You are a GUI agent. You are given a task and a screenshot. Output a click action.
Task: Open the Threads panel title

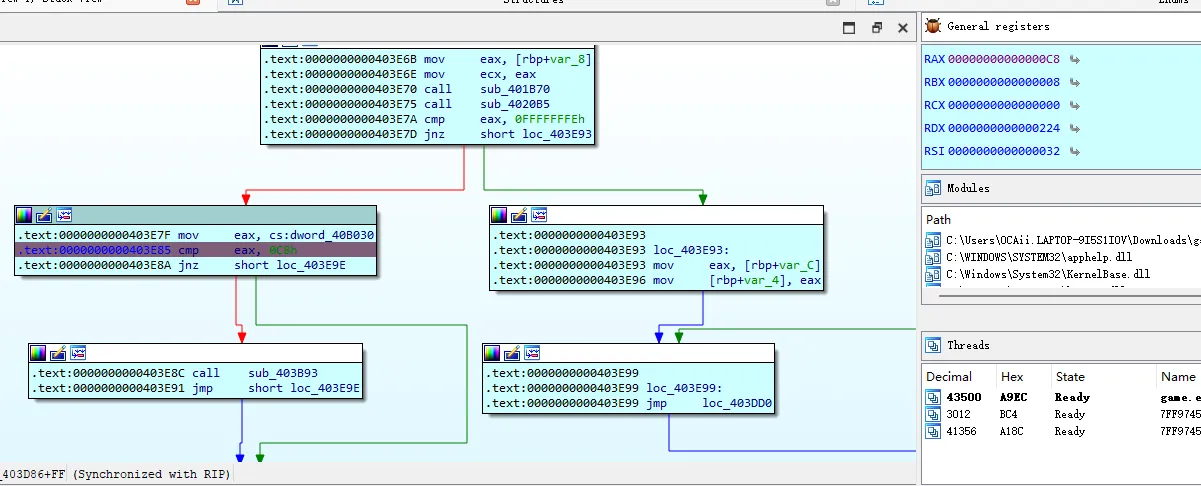pyautogui.click(x=968, y=345)
